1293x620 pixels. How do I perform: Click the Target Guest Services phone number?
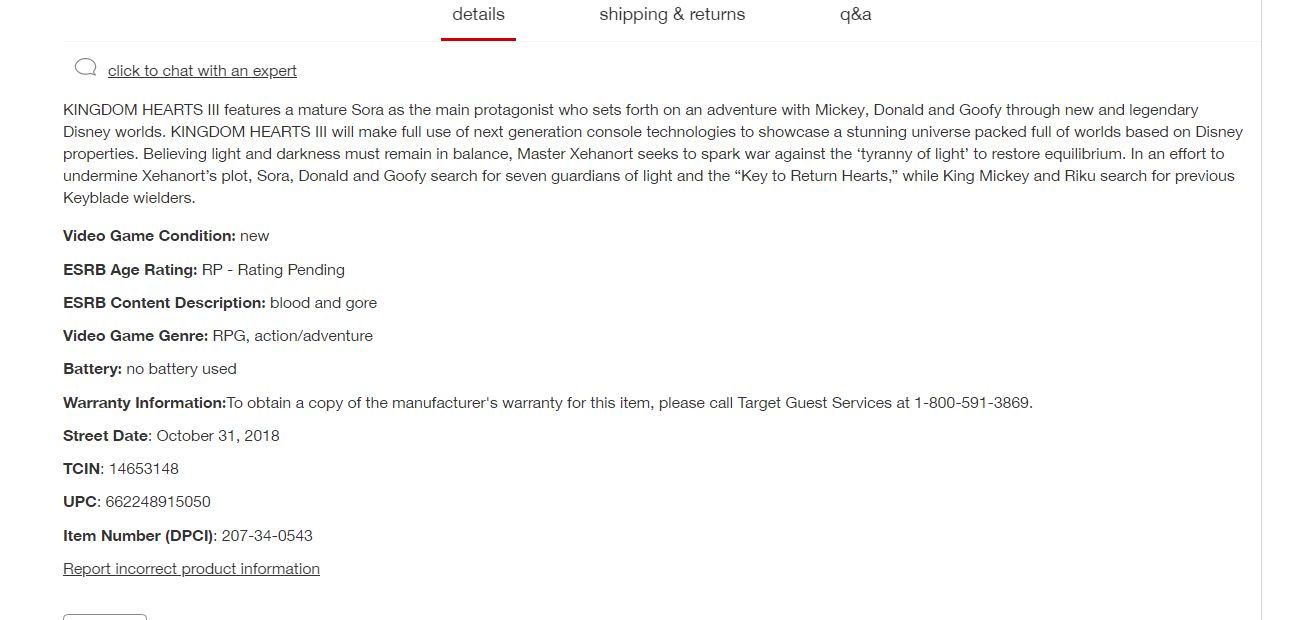click(x=971, y=403)
